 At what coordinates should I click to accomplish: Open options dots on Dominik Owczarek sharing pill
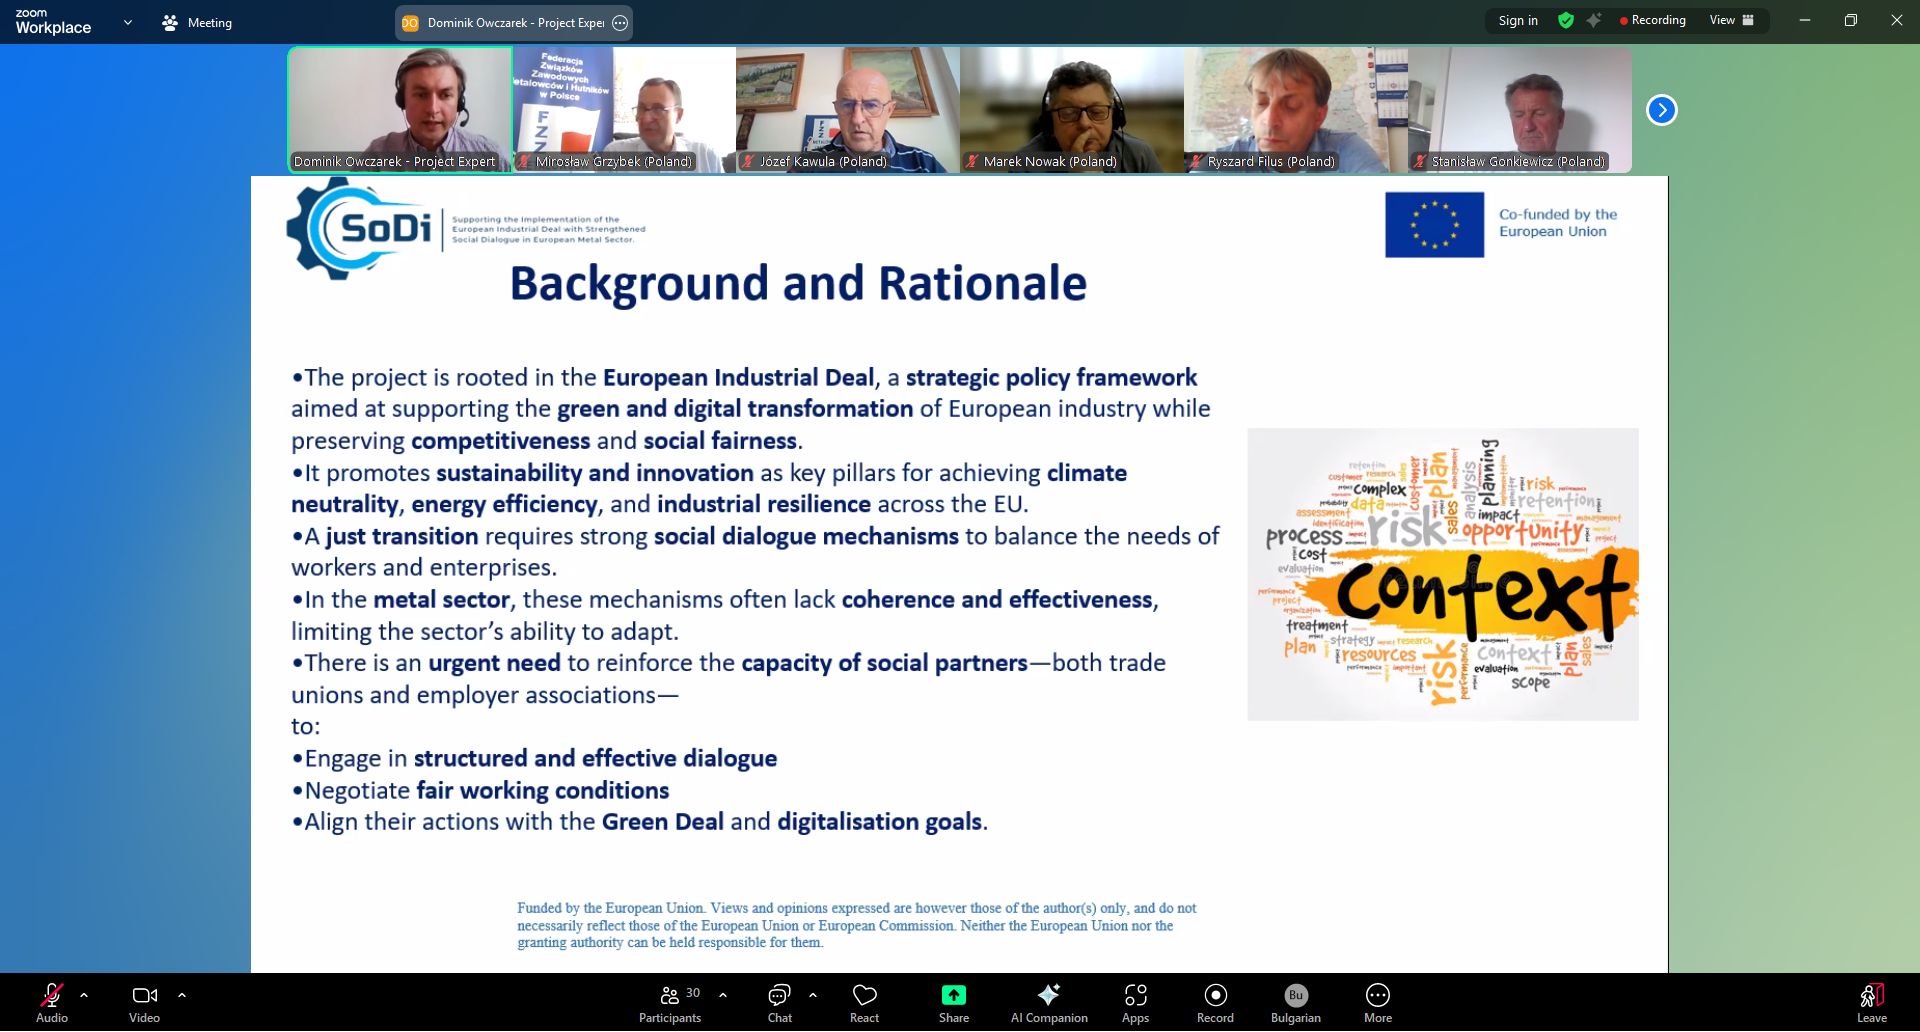tap(620, 23)
